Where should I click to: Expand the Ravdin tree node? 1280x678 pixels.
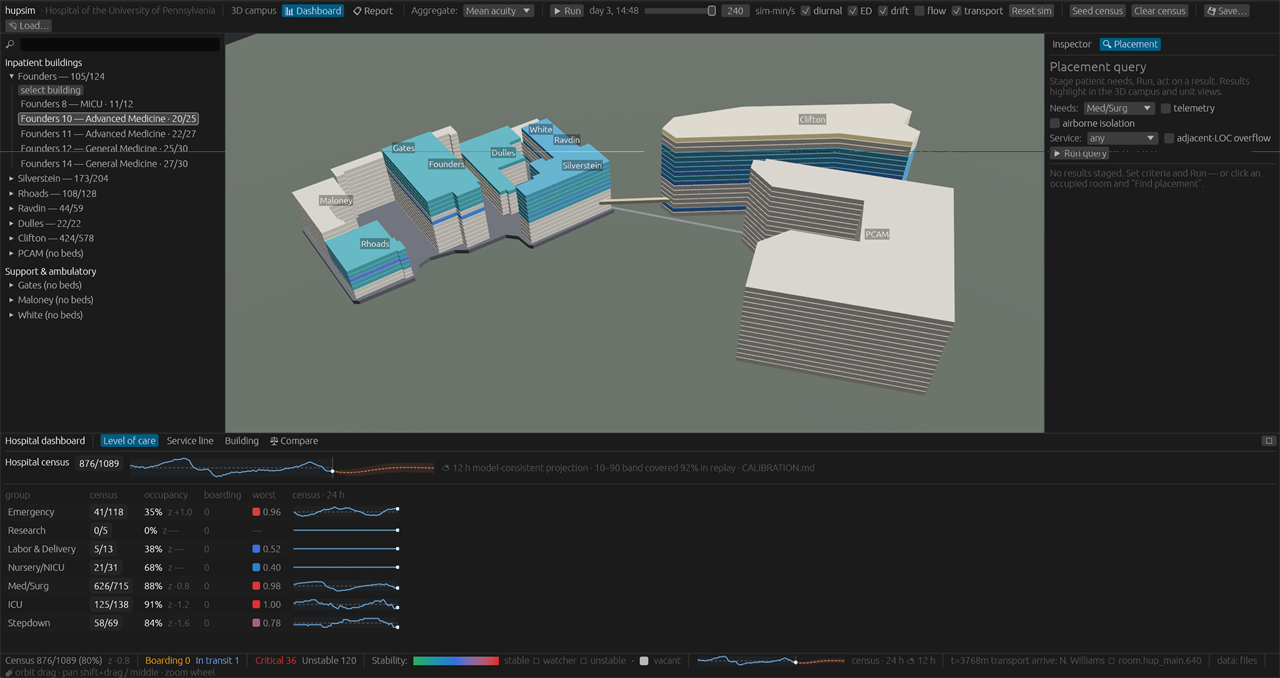click(12, 209)
